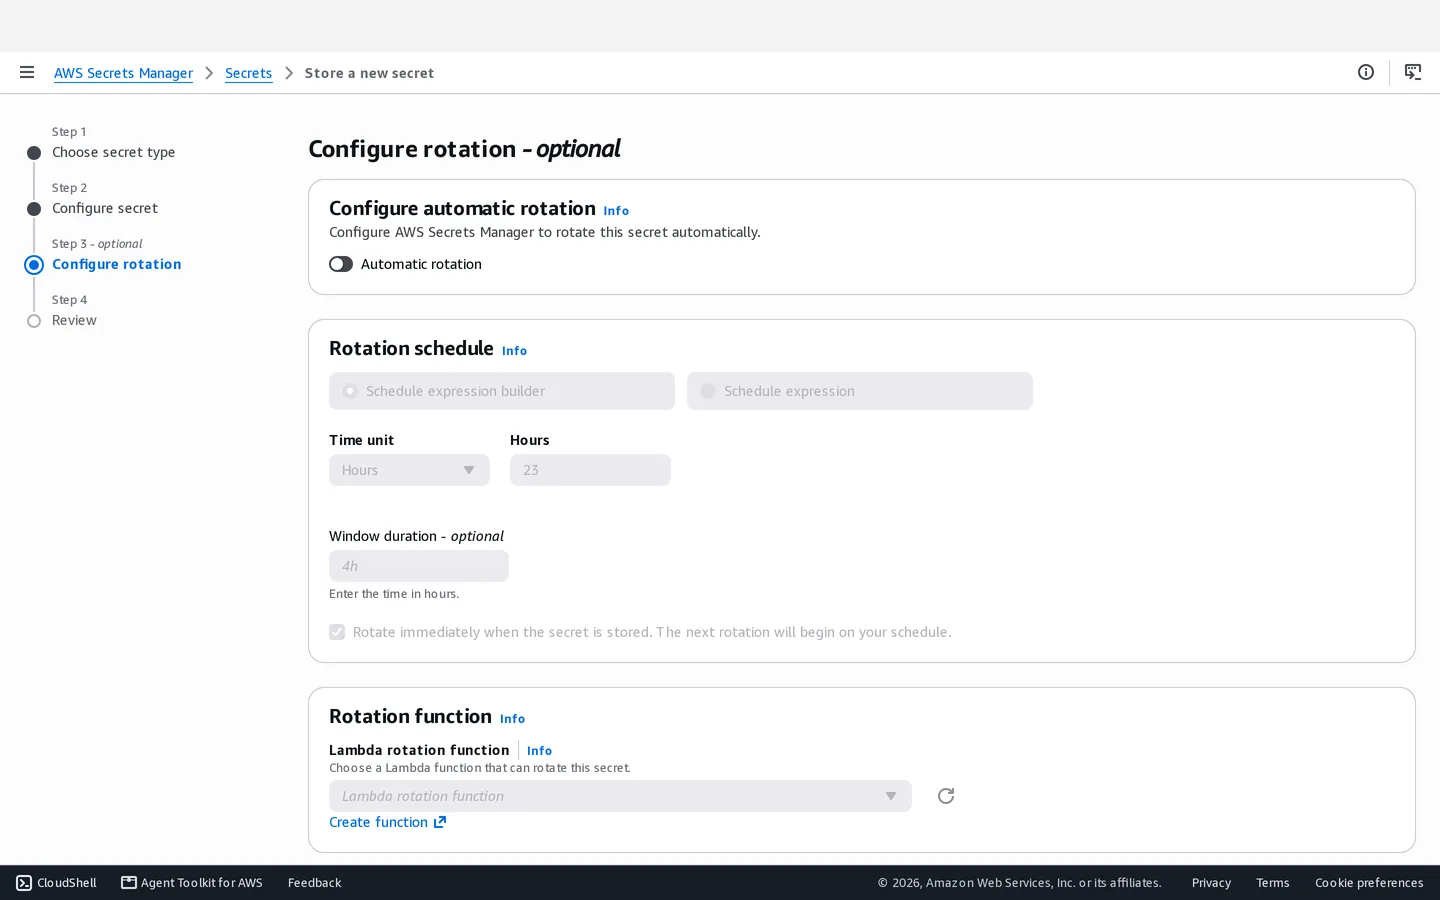Image resolution: width=1440 pixels, height=900 pixels.
Task: Click the Store a new secret breadcrumb text
Action: pyautogui.click(x=369, y=73)
